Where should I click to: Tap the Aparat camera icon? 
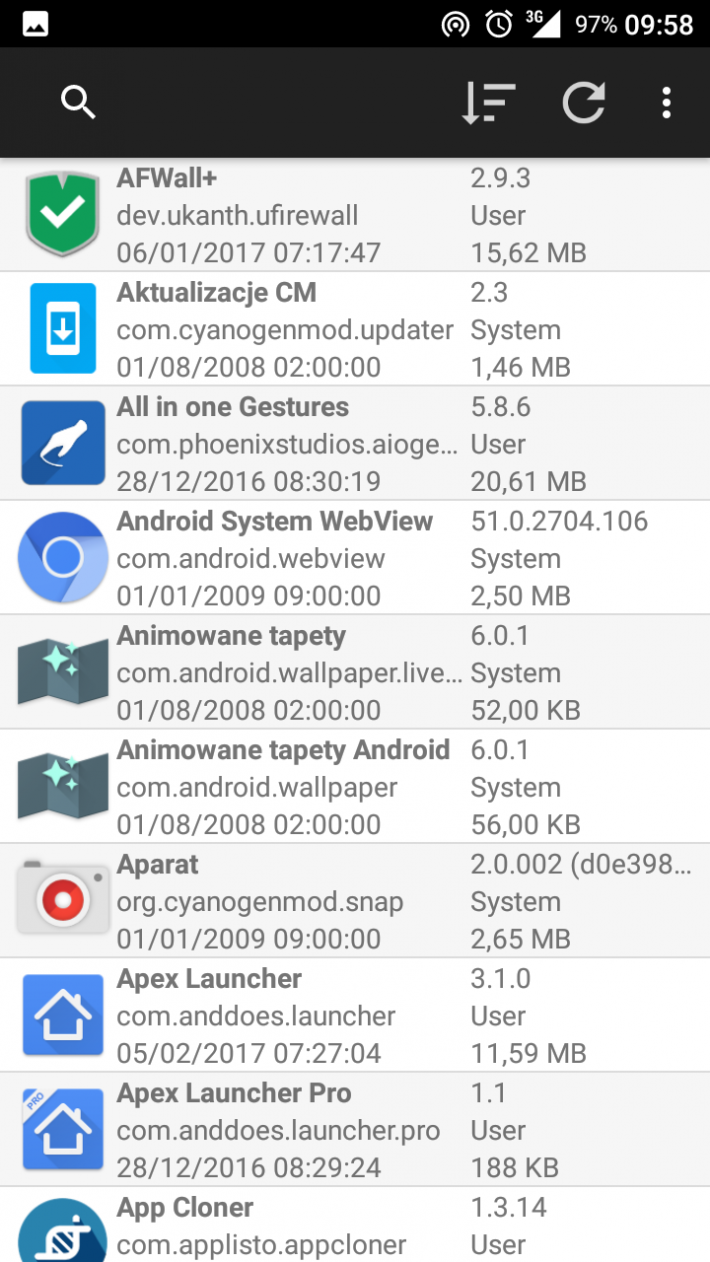(x=63, y=900)
